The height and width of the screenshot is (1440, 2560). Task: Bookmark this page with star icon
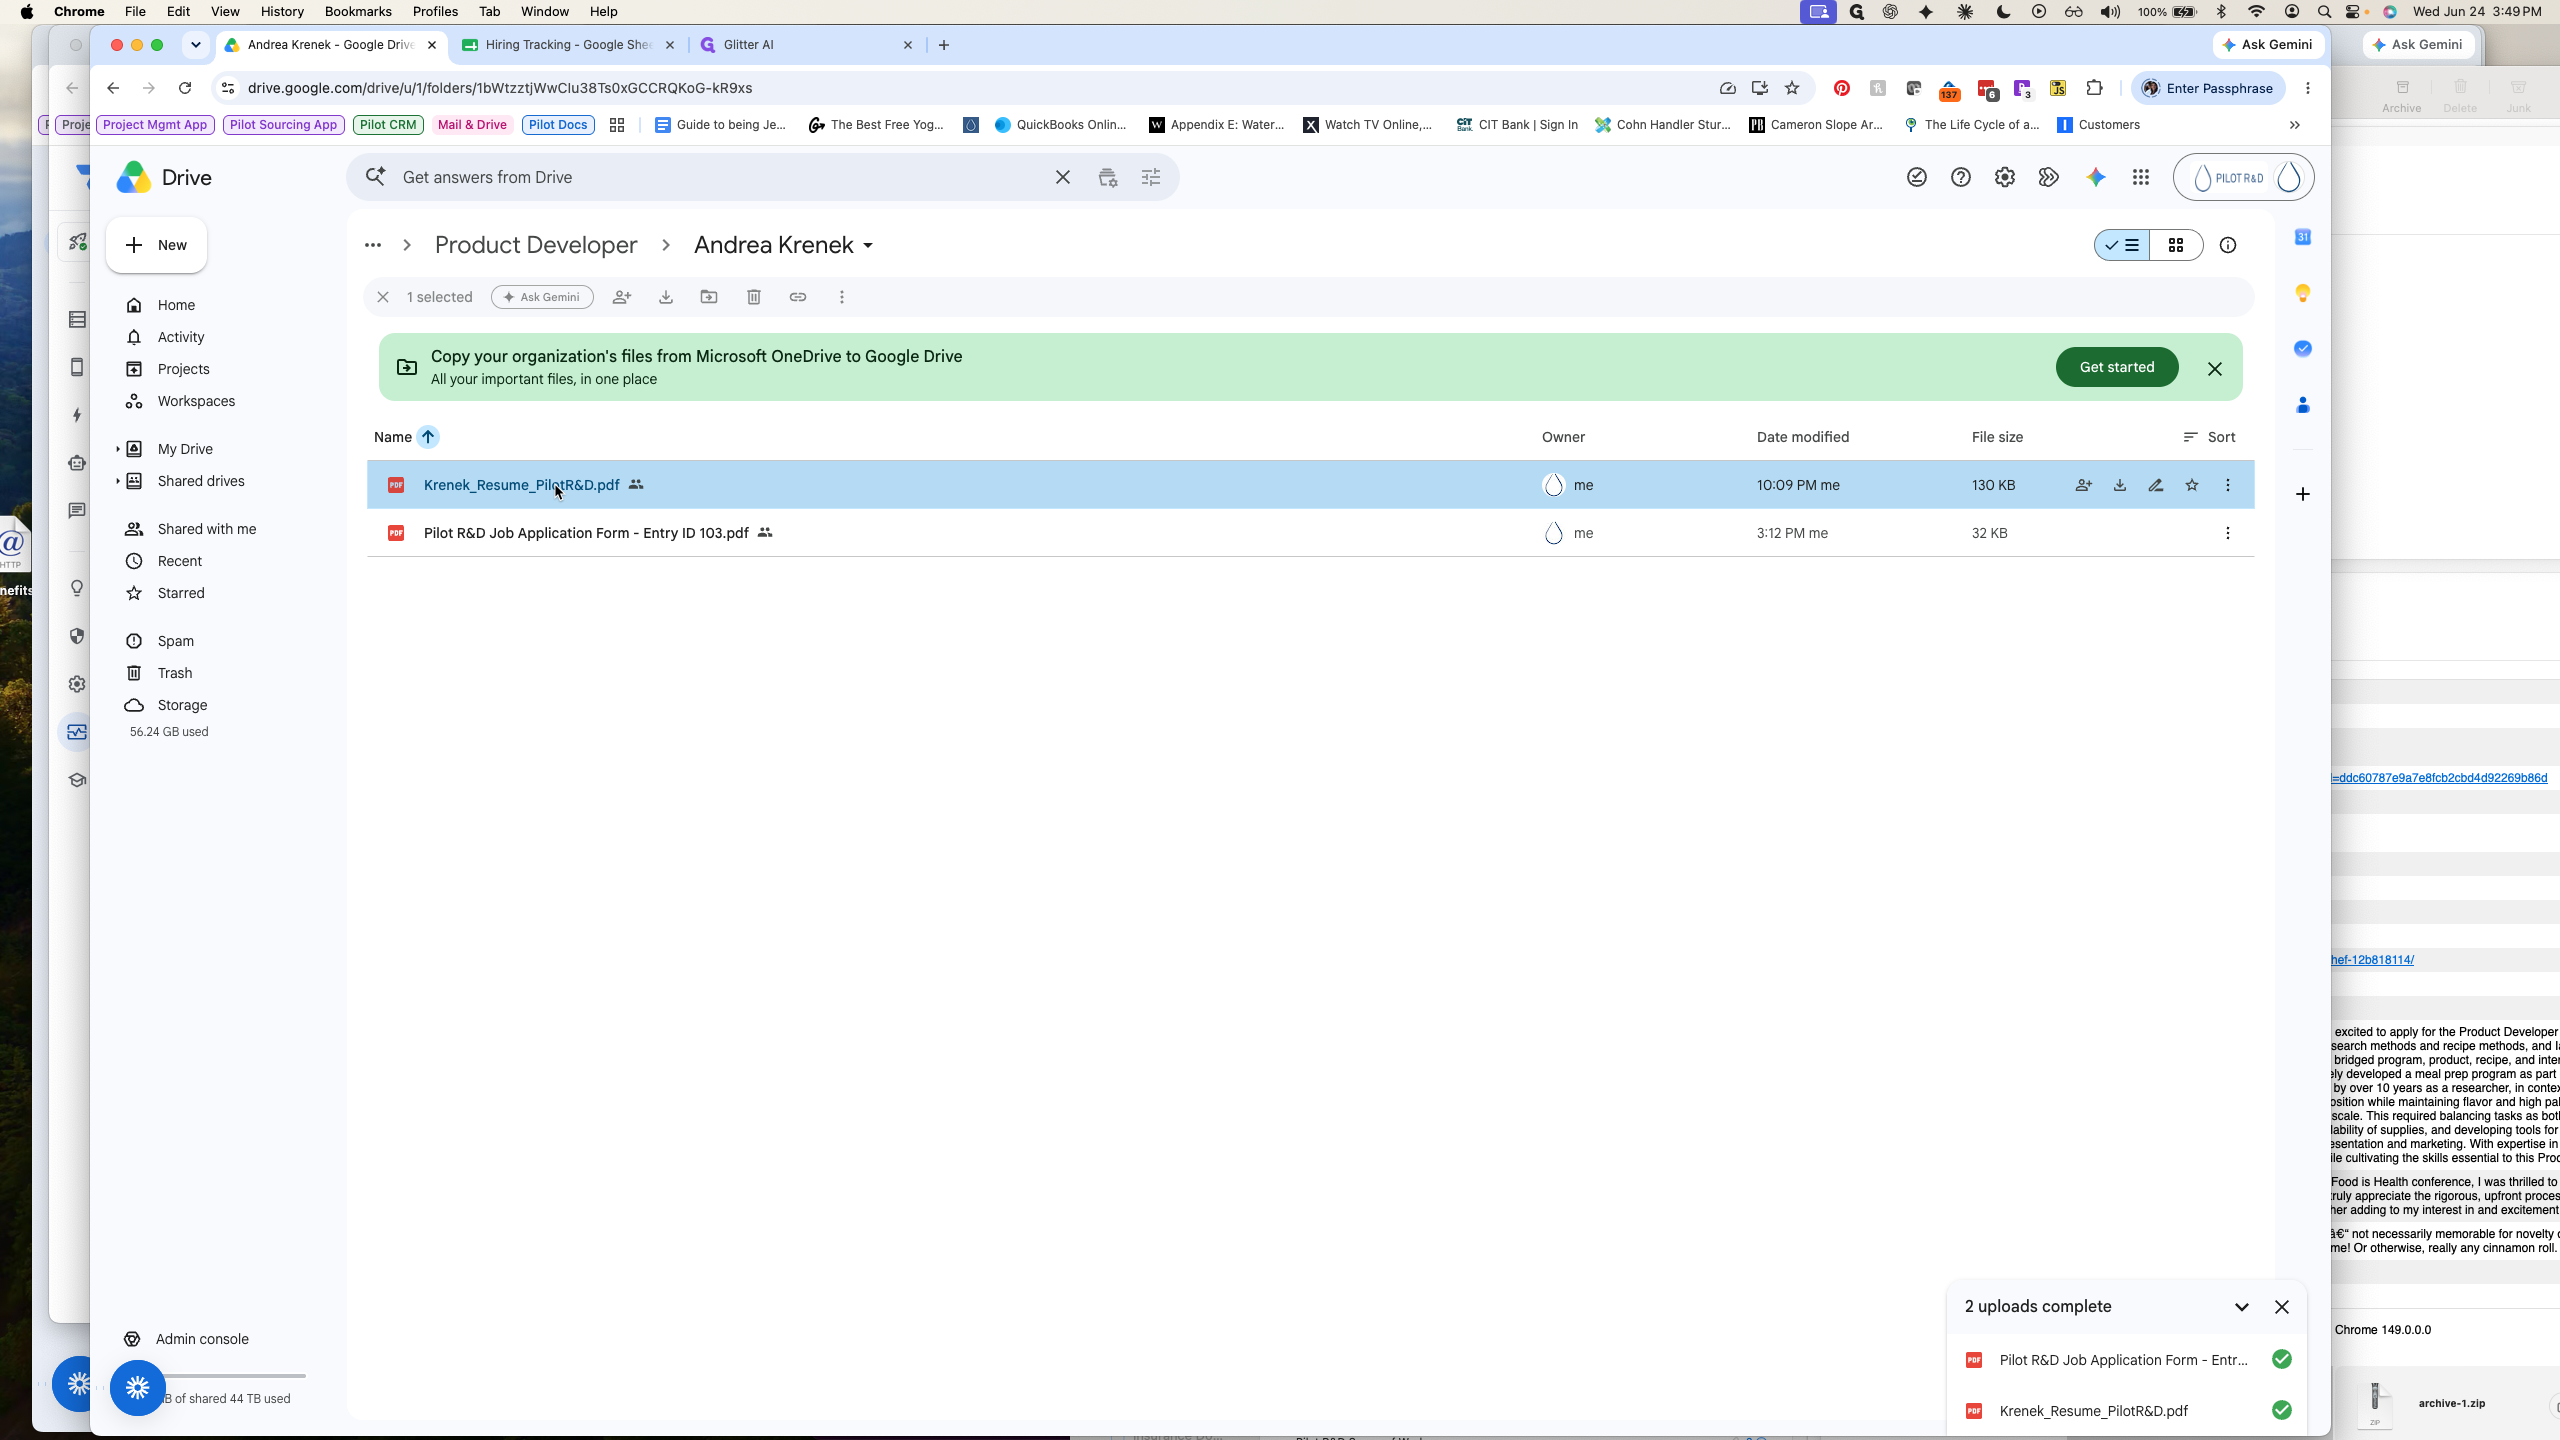coord(1792,88)
